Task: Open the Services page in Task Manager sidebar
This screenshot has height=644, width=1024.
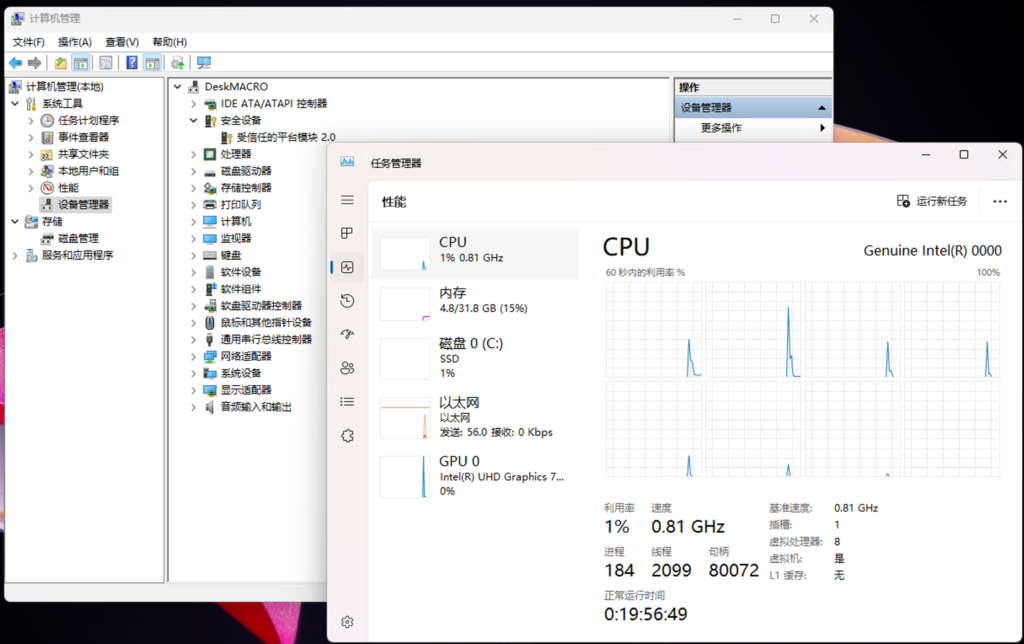Action: click(x=347, y=436)
